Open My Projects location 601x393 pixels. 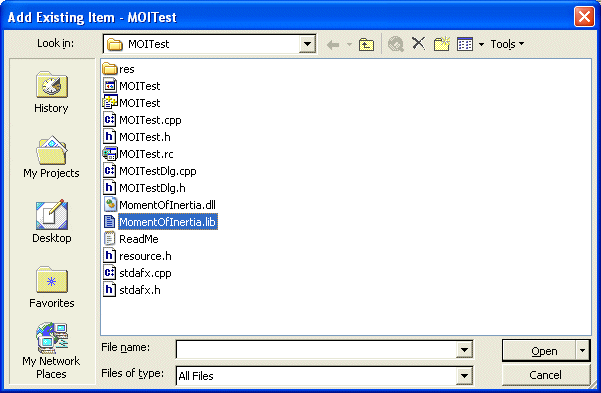[51, 157]
